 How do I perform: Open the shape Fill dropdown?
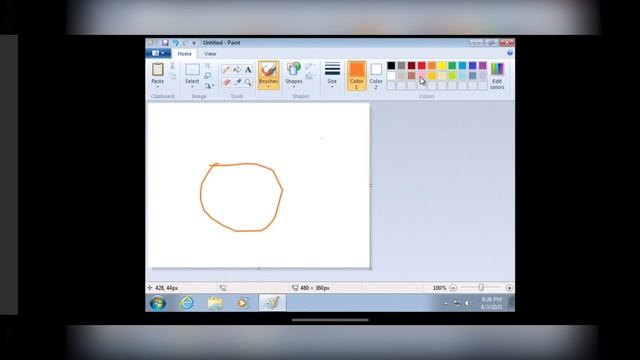point(310,76)
